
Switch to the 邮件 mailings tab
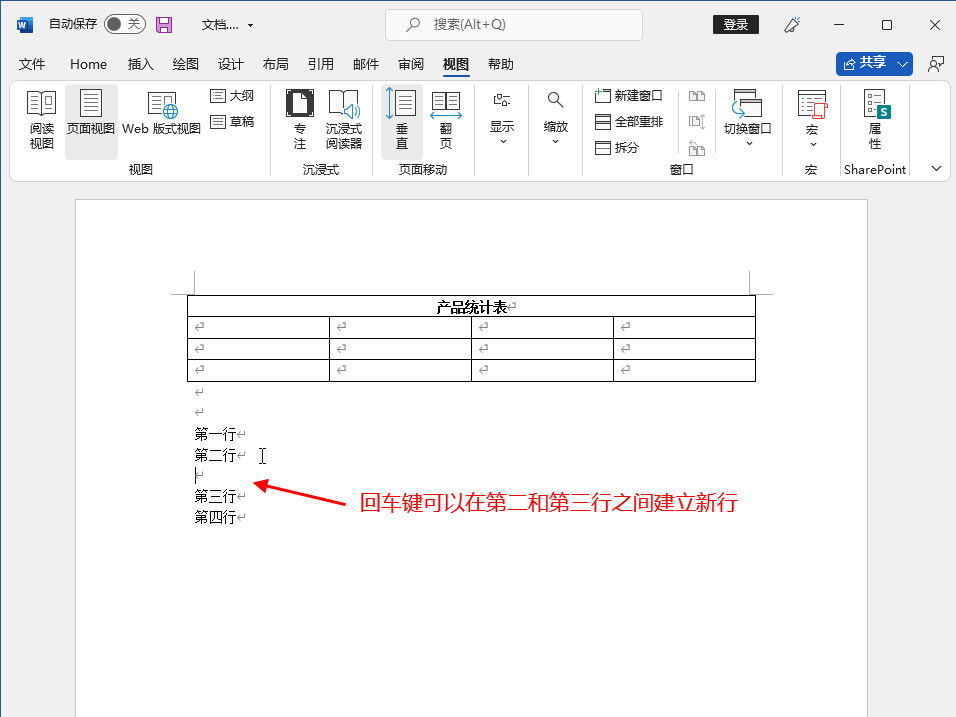[366, 64]
